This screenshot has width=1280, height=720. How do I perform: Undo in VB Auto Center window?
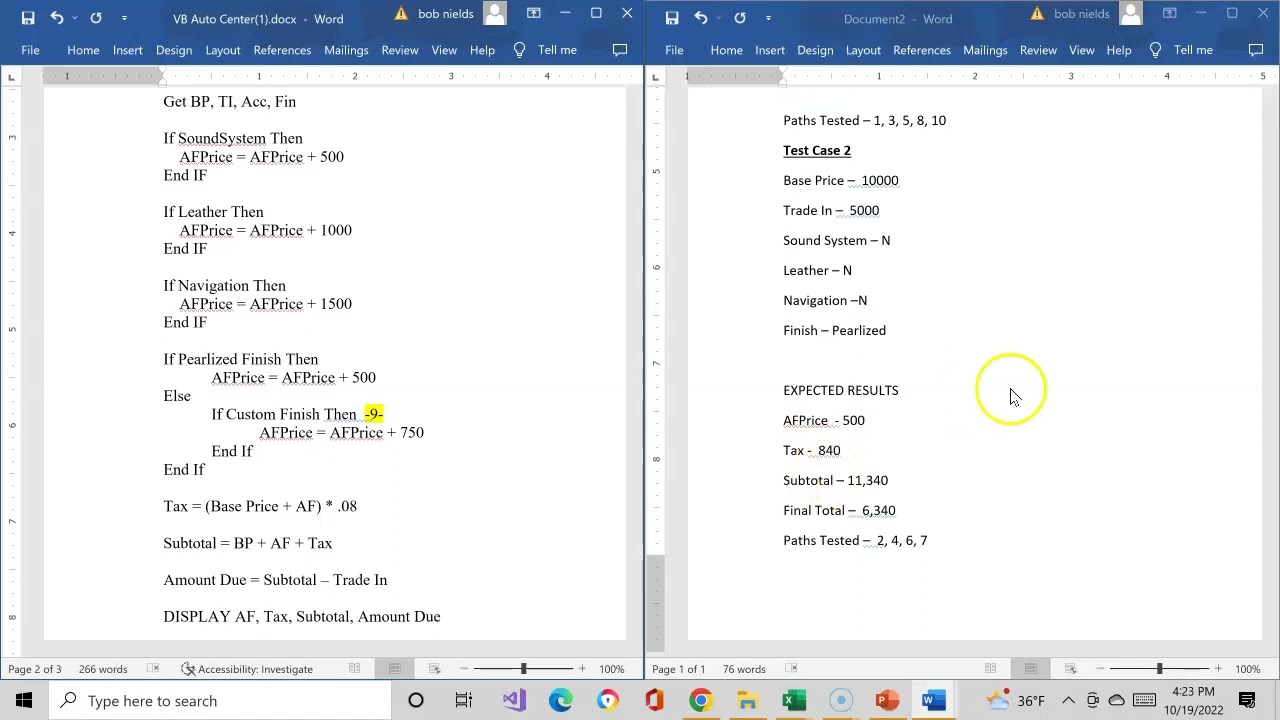[57, 18]
